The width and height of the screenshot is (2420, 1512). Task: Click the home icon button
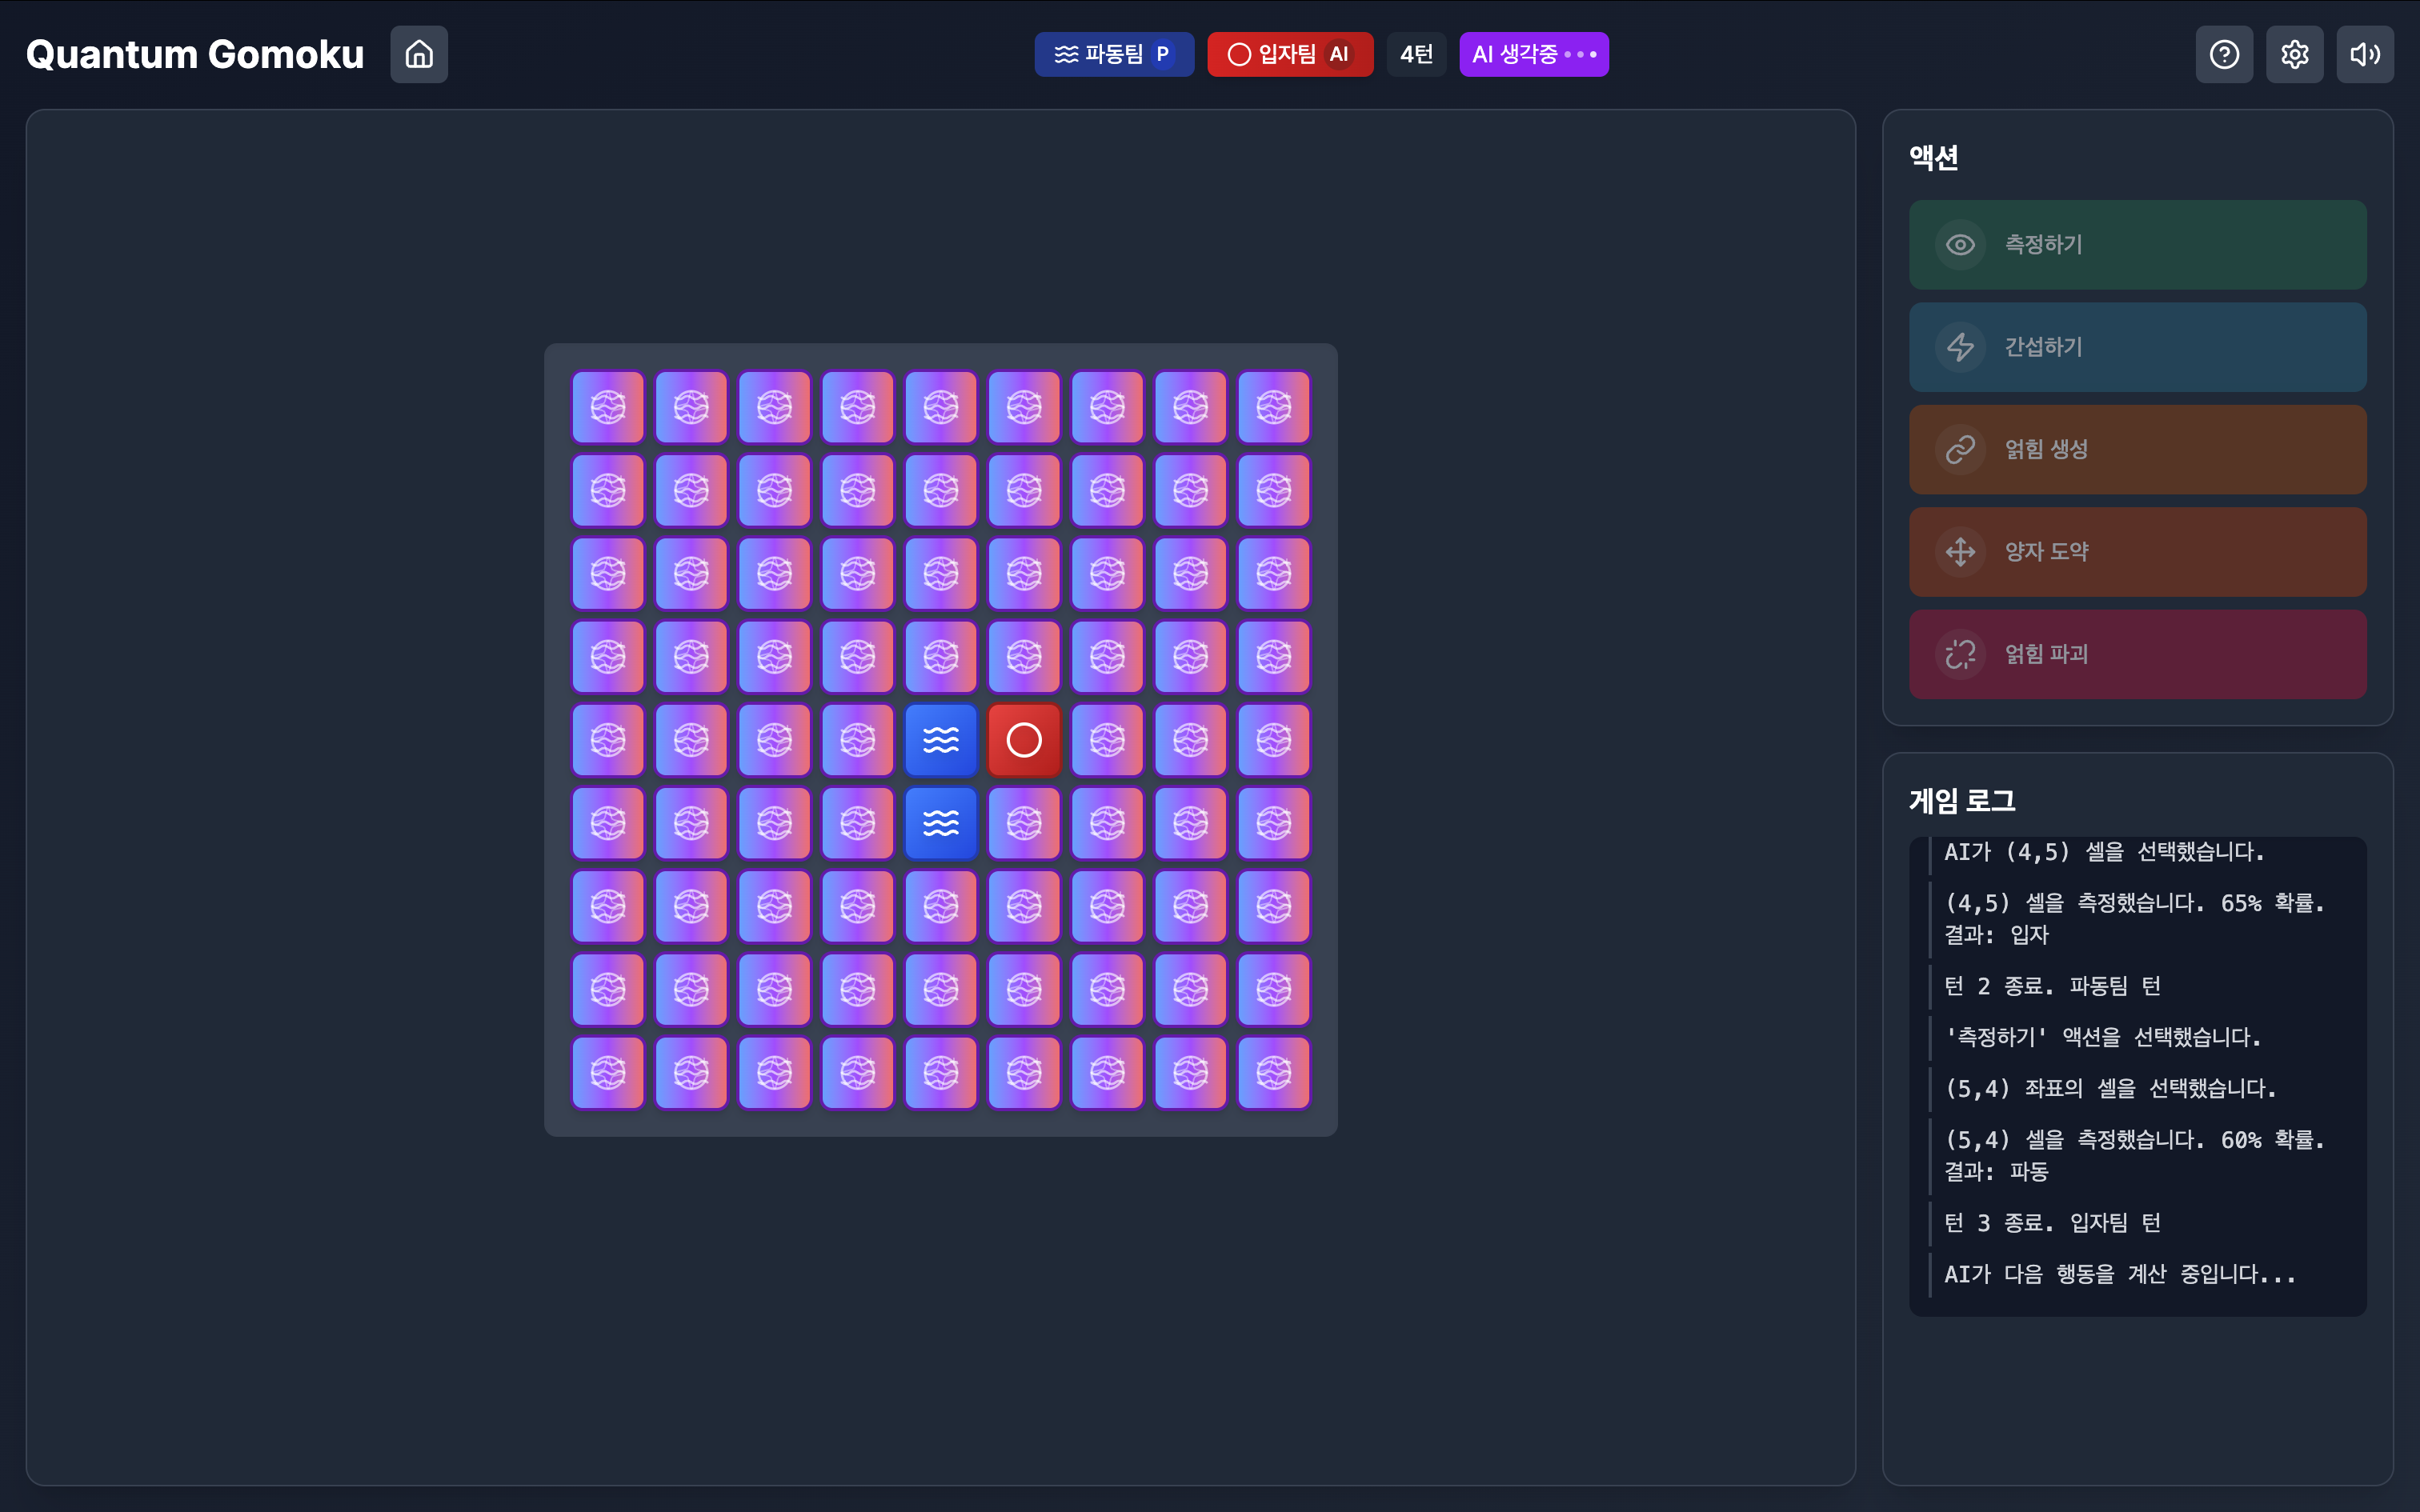[x=419, y=54]
